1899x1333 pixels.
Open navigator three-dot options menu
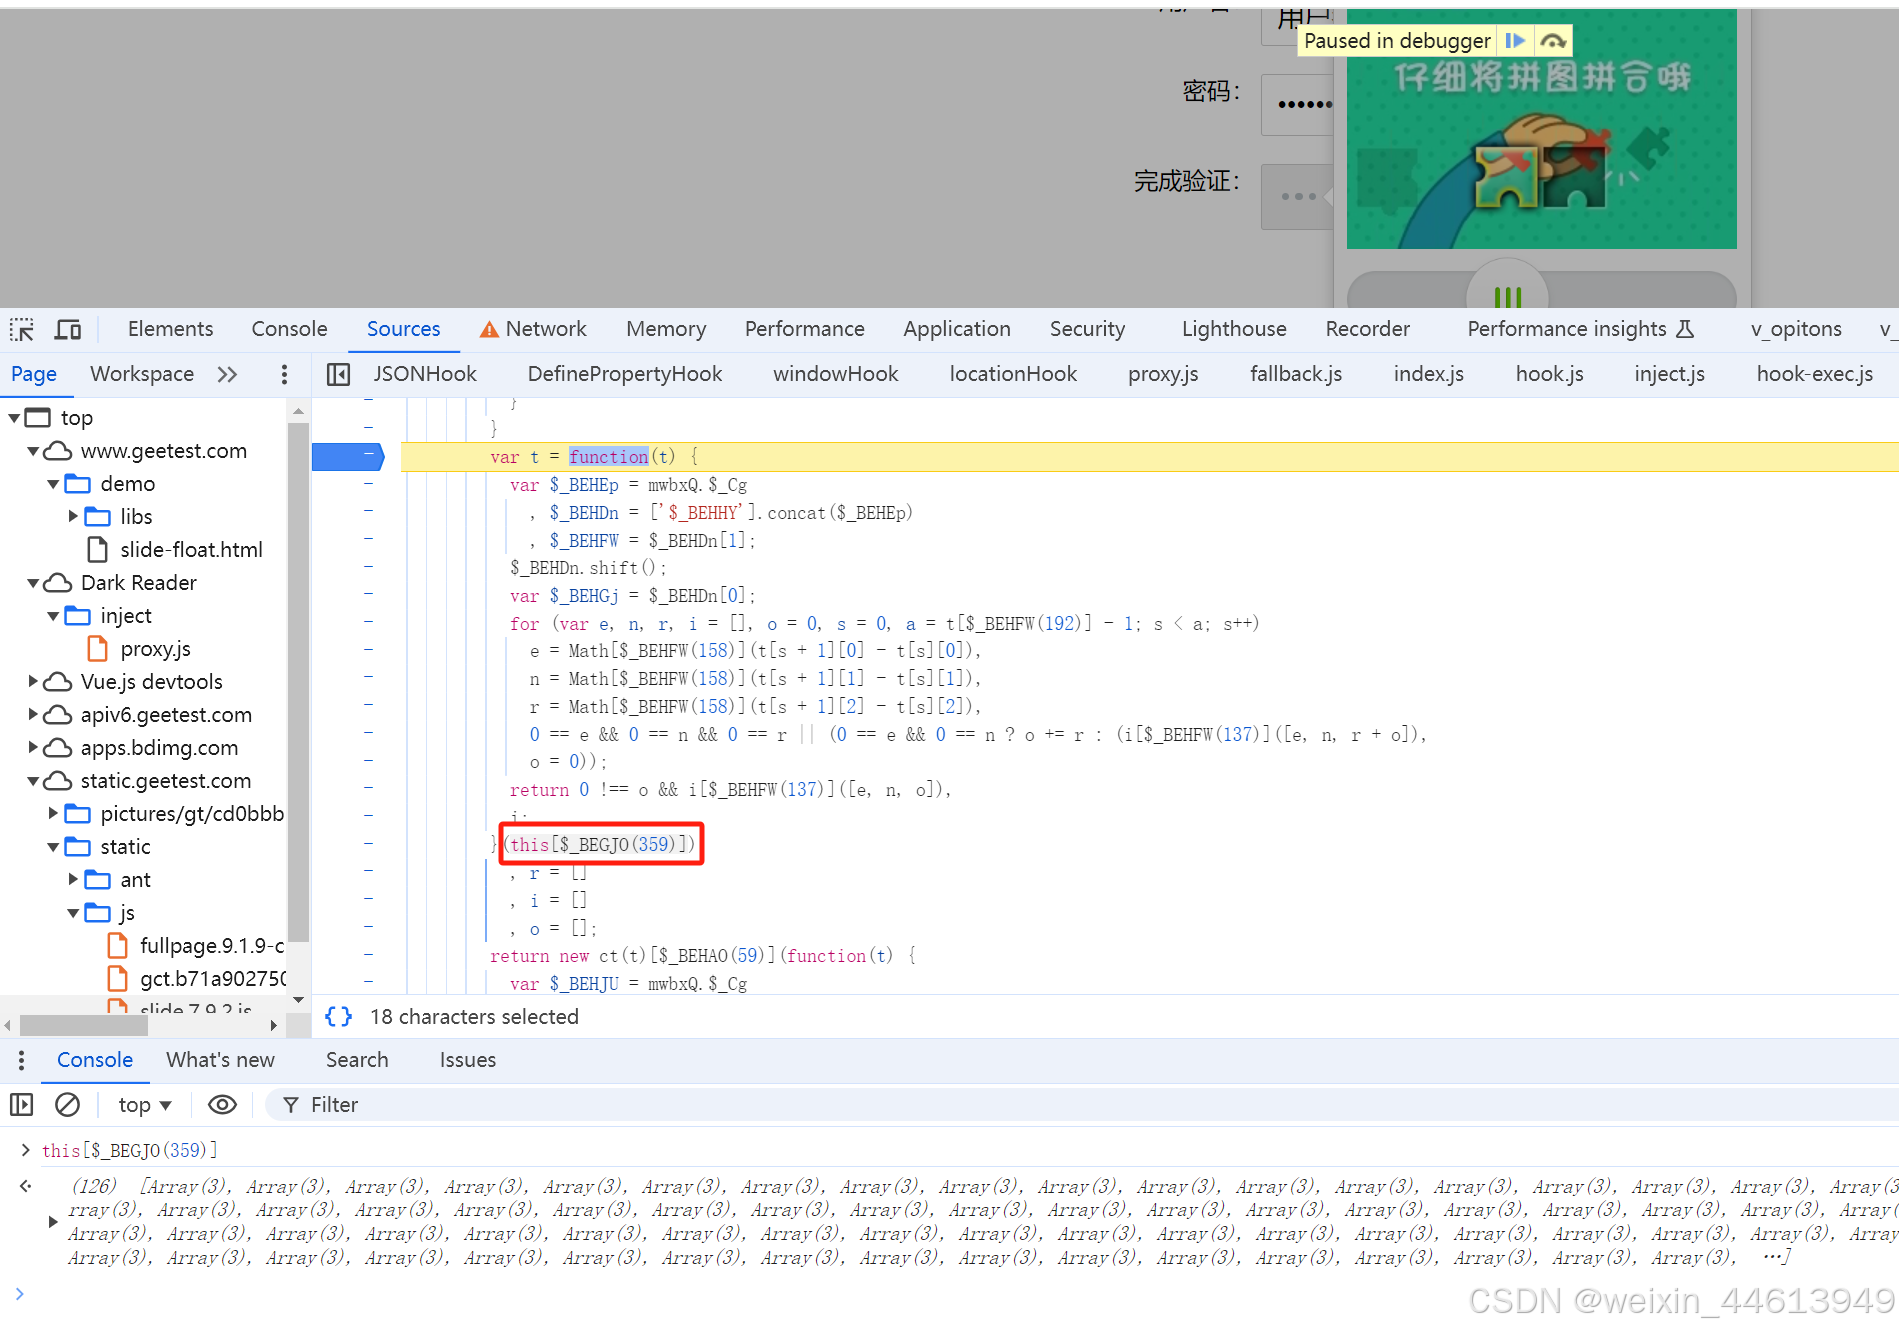tap(284, 374)
